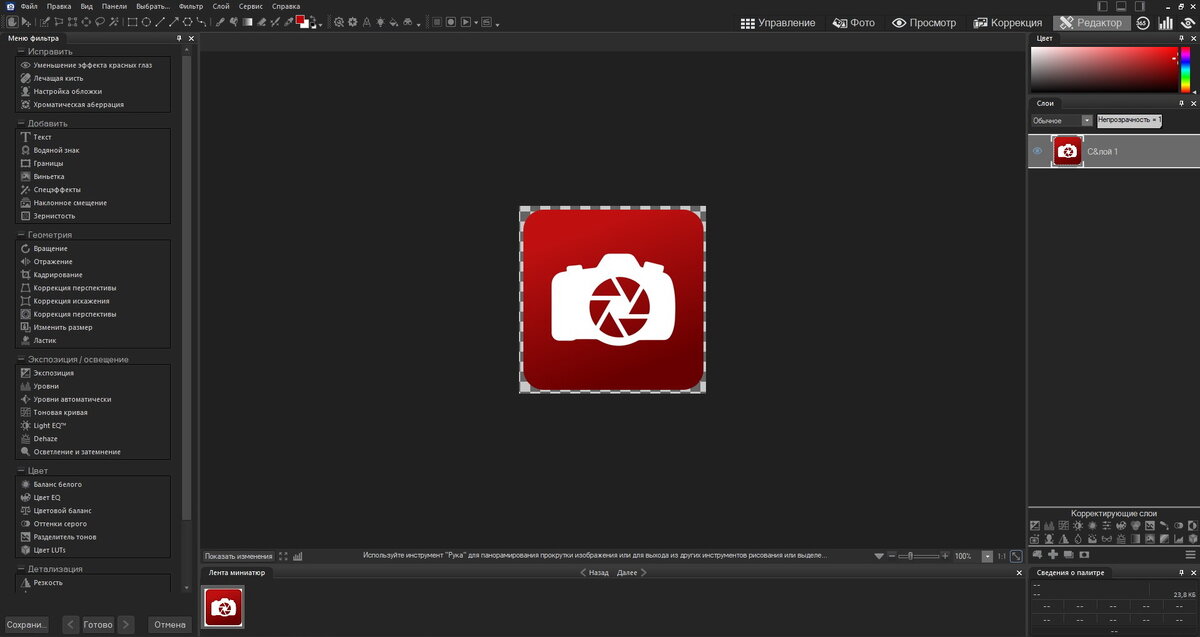The width and height of the screenshot is (1200, 637).
Task: Collapse the Экспозиция / освещение group
Action: coord(21,359)
